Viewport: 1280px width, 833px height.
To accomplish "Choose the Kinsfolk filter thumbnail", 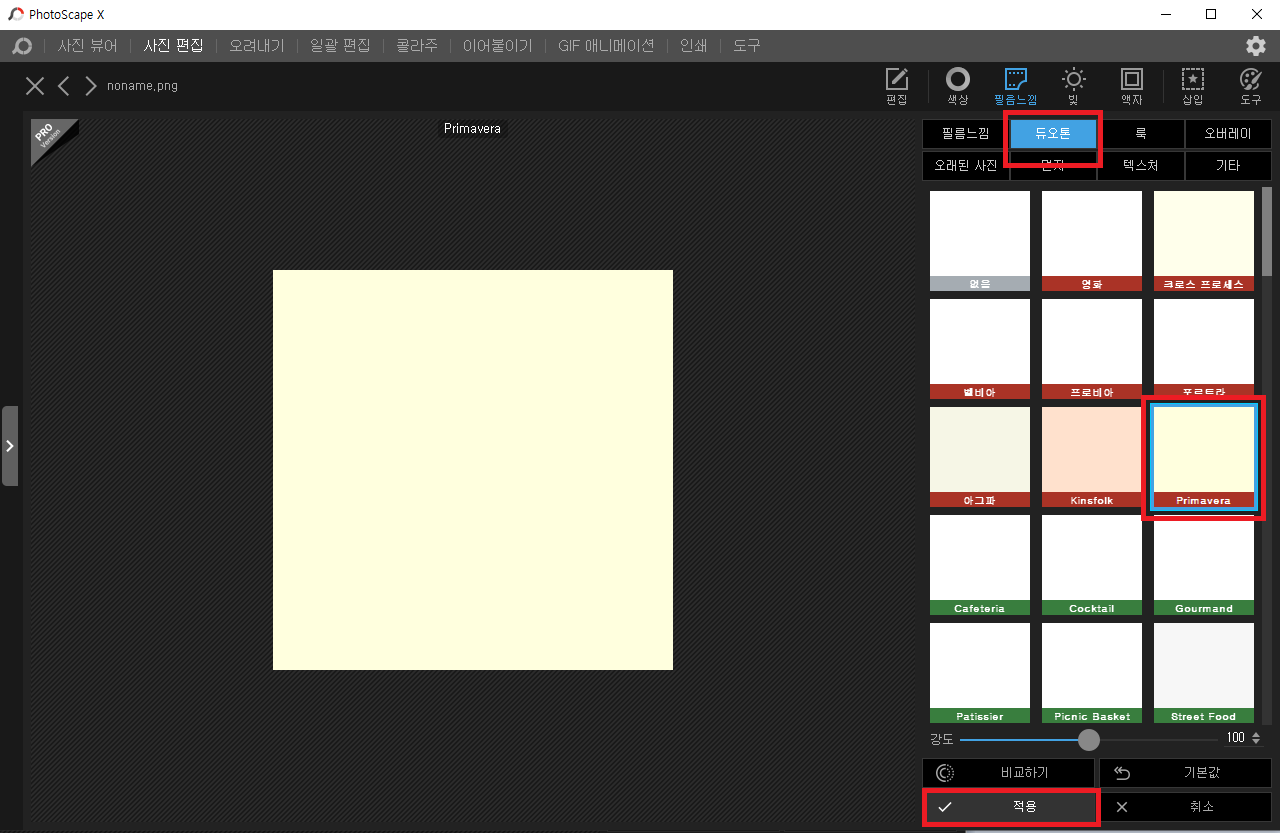I will pyautogui.click(x=1092, y=457).
